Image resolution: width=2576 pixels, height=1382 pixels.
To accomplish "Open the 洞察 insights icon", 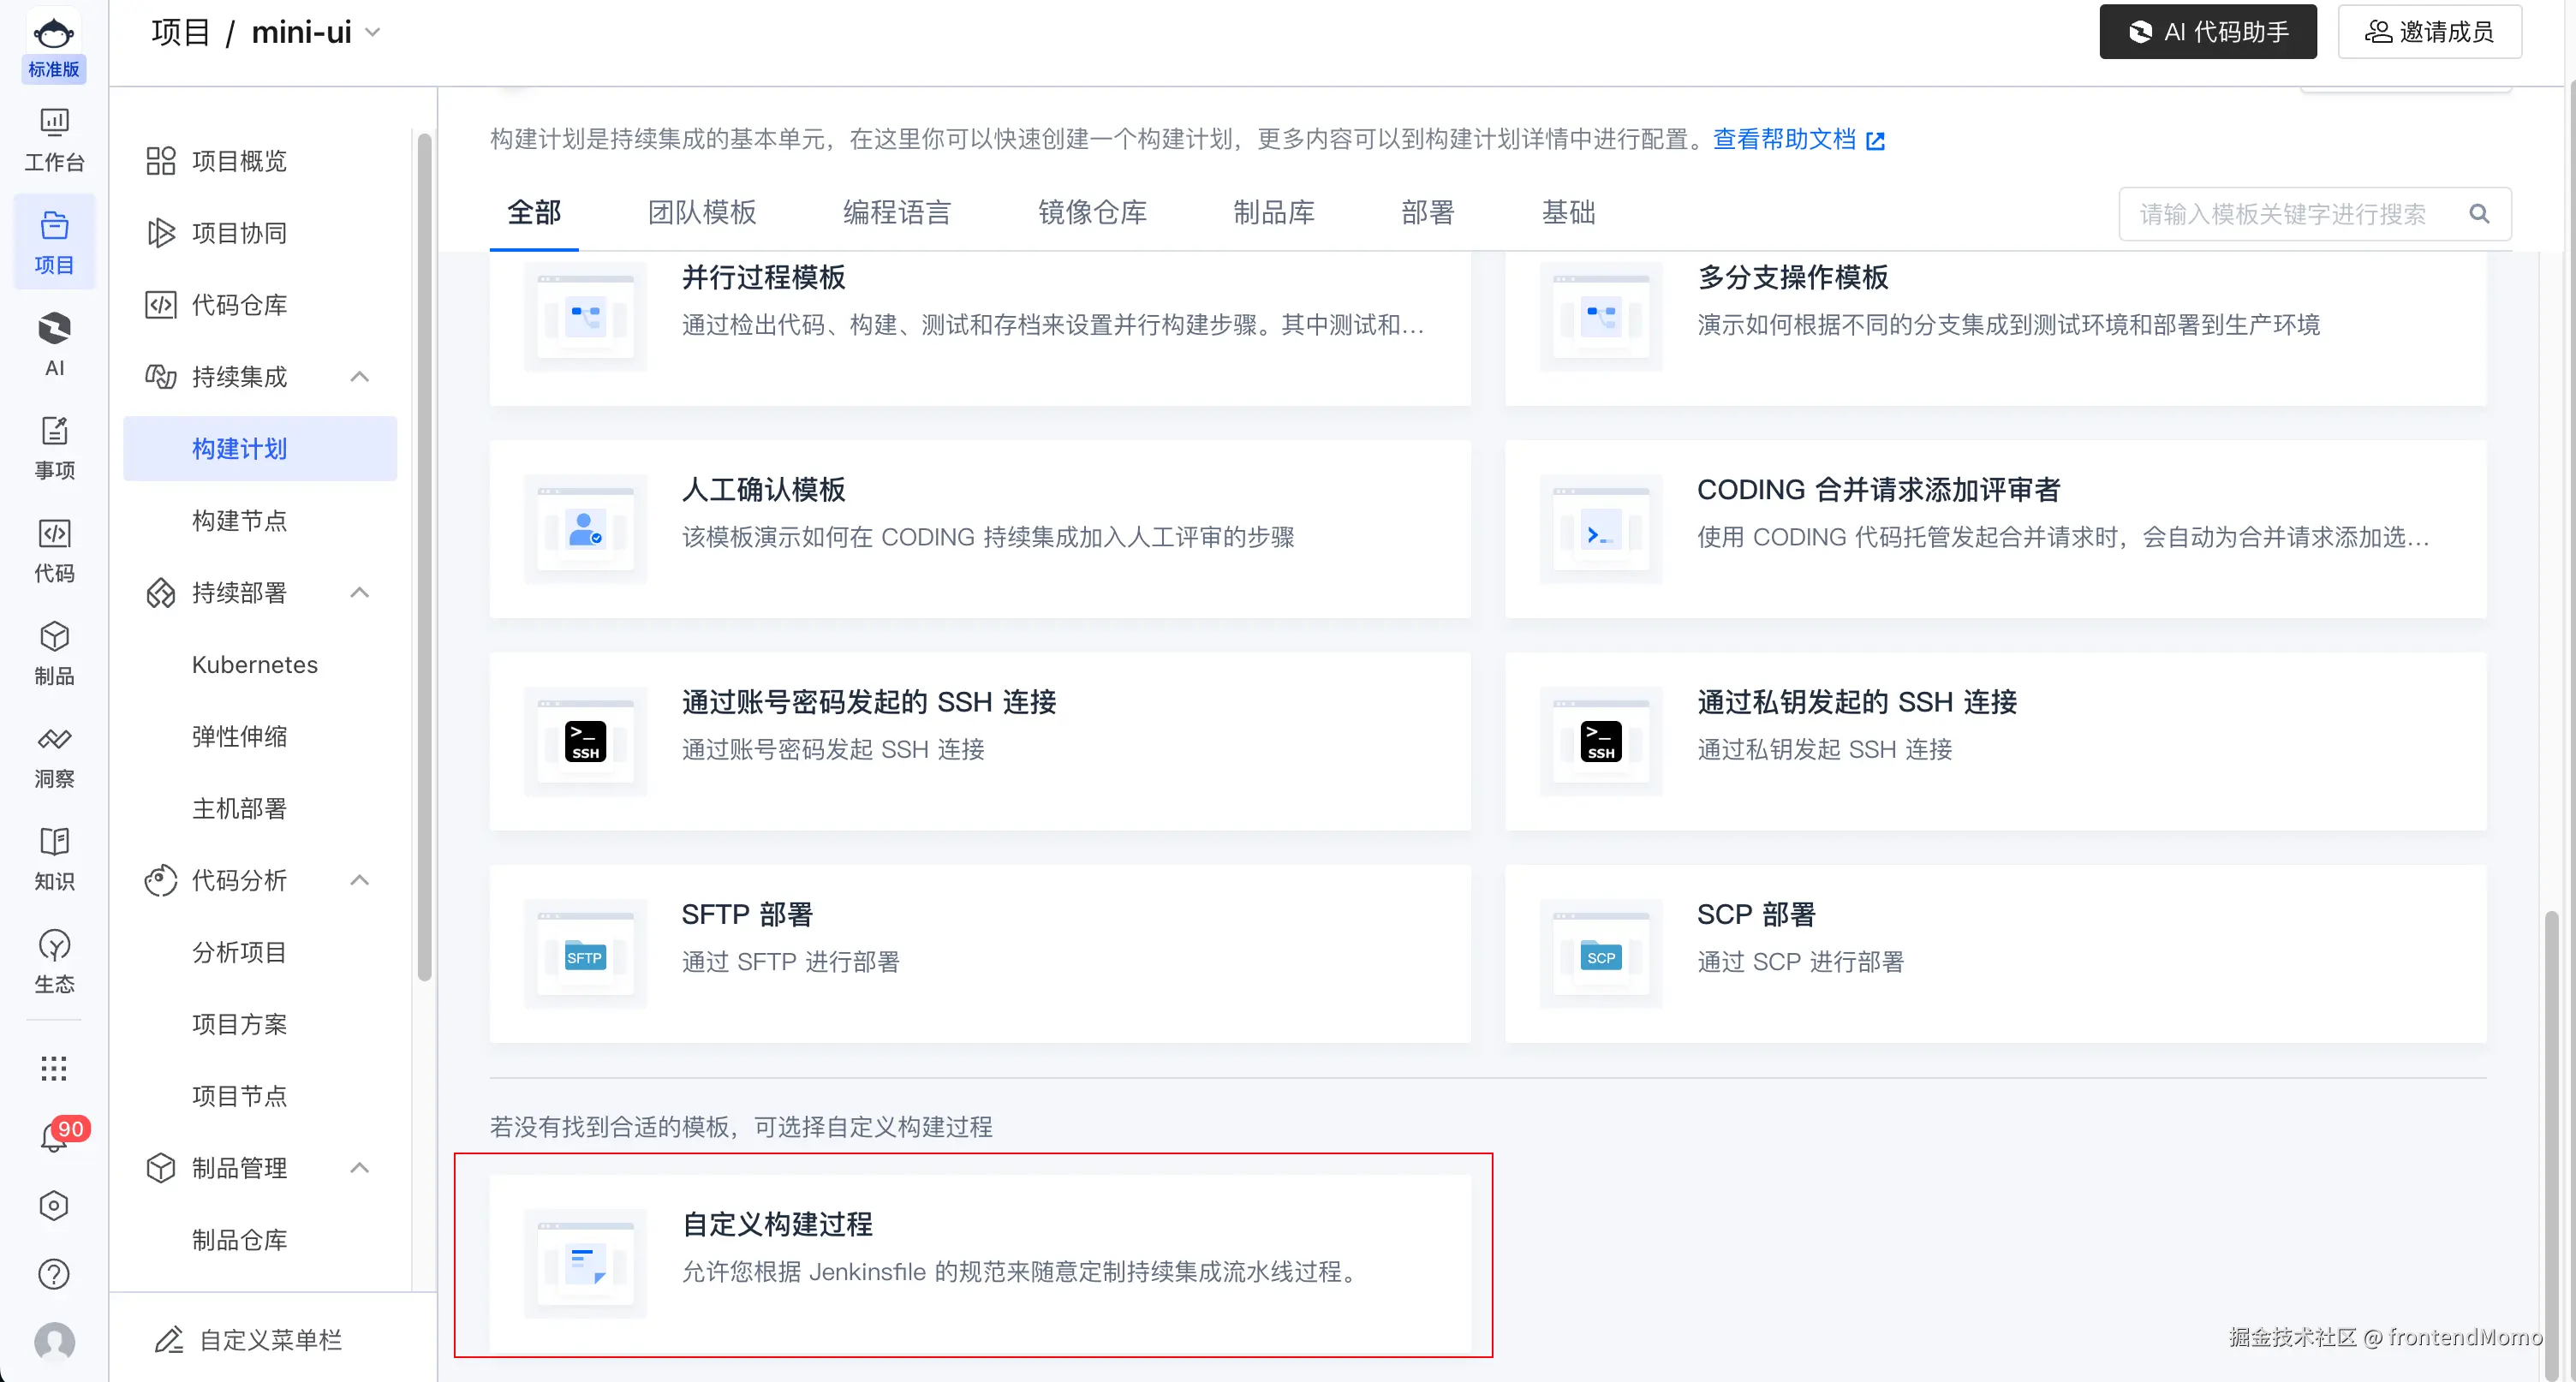I will 54,755.
